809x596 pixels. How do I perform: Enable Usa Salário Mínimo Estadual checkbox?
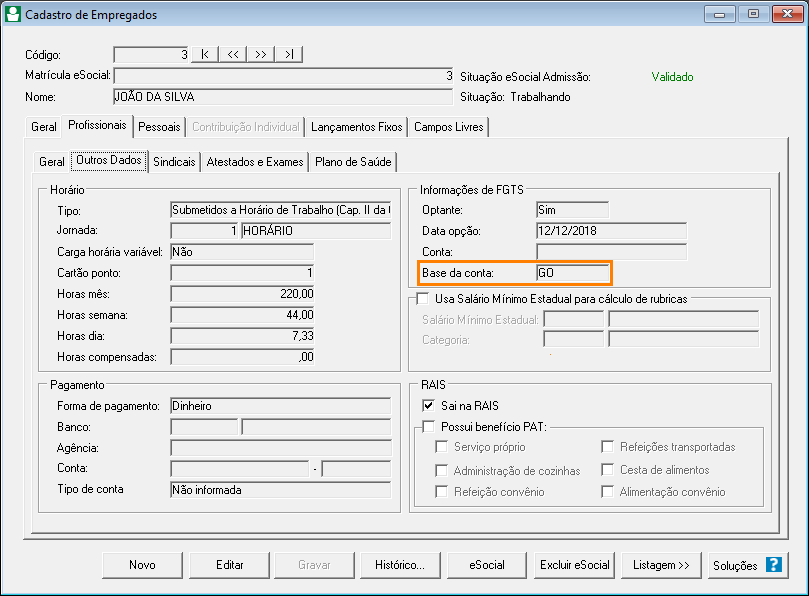coord(422,298)
